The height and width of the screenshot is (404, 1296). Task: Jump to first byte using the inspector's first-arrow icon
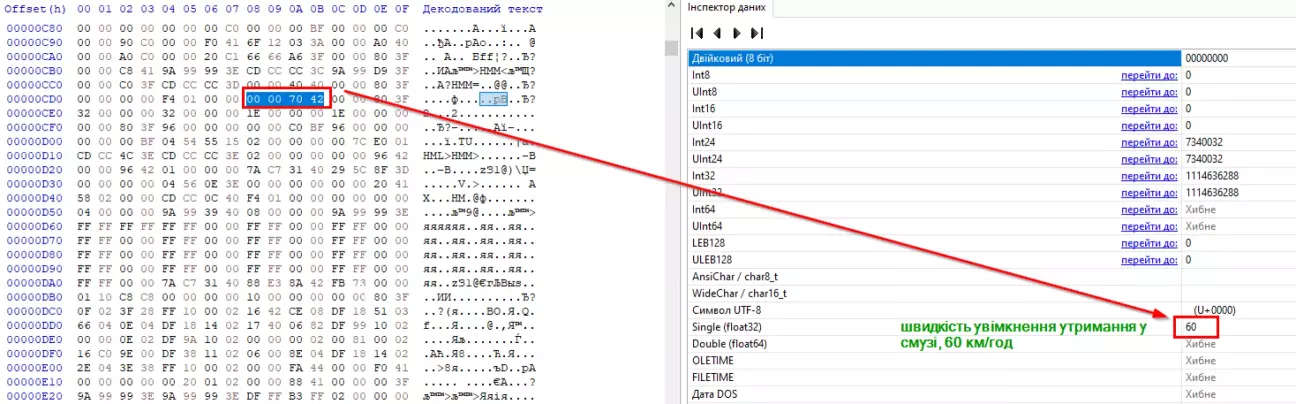(697, 34)
